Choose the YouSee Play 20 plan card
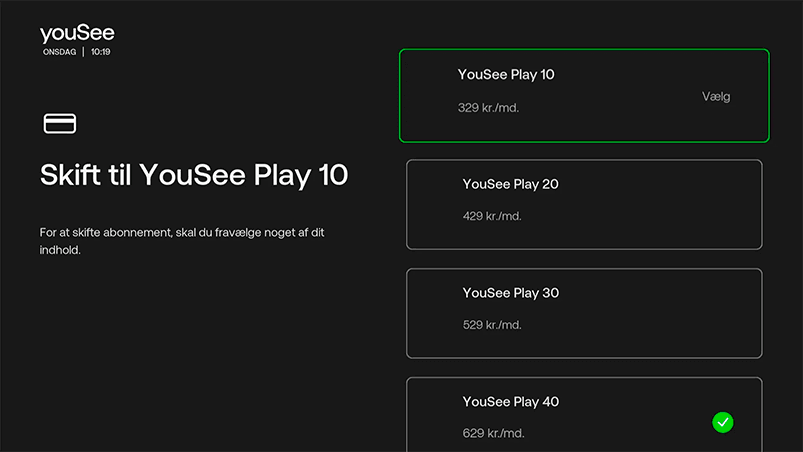The image size is (803, 452). [x=584, y=205]
